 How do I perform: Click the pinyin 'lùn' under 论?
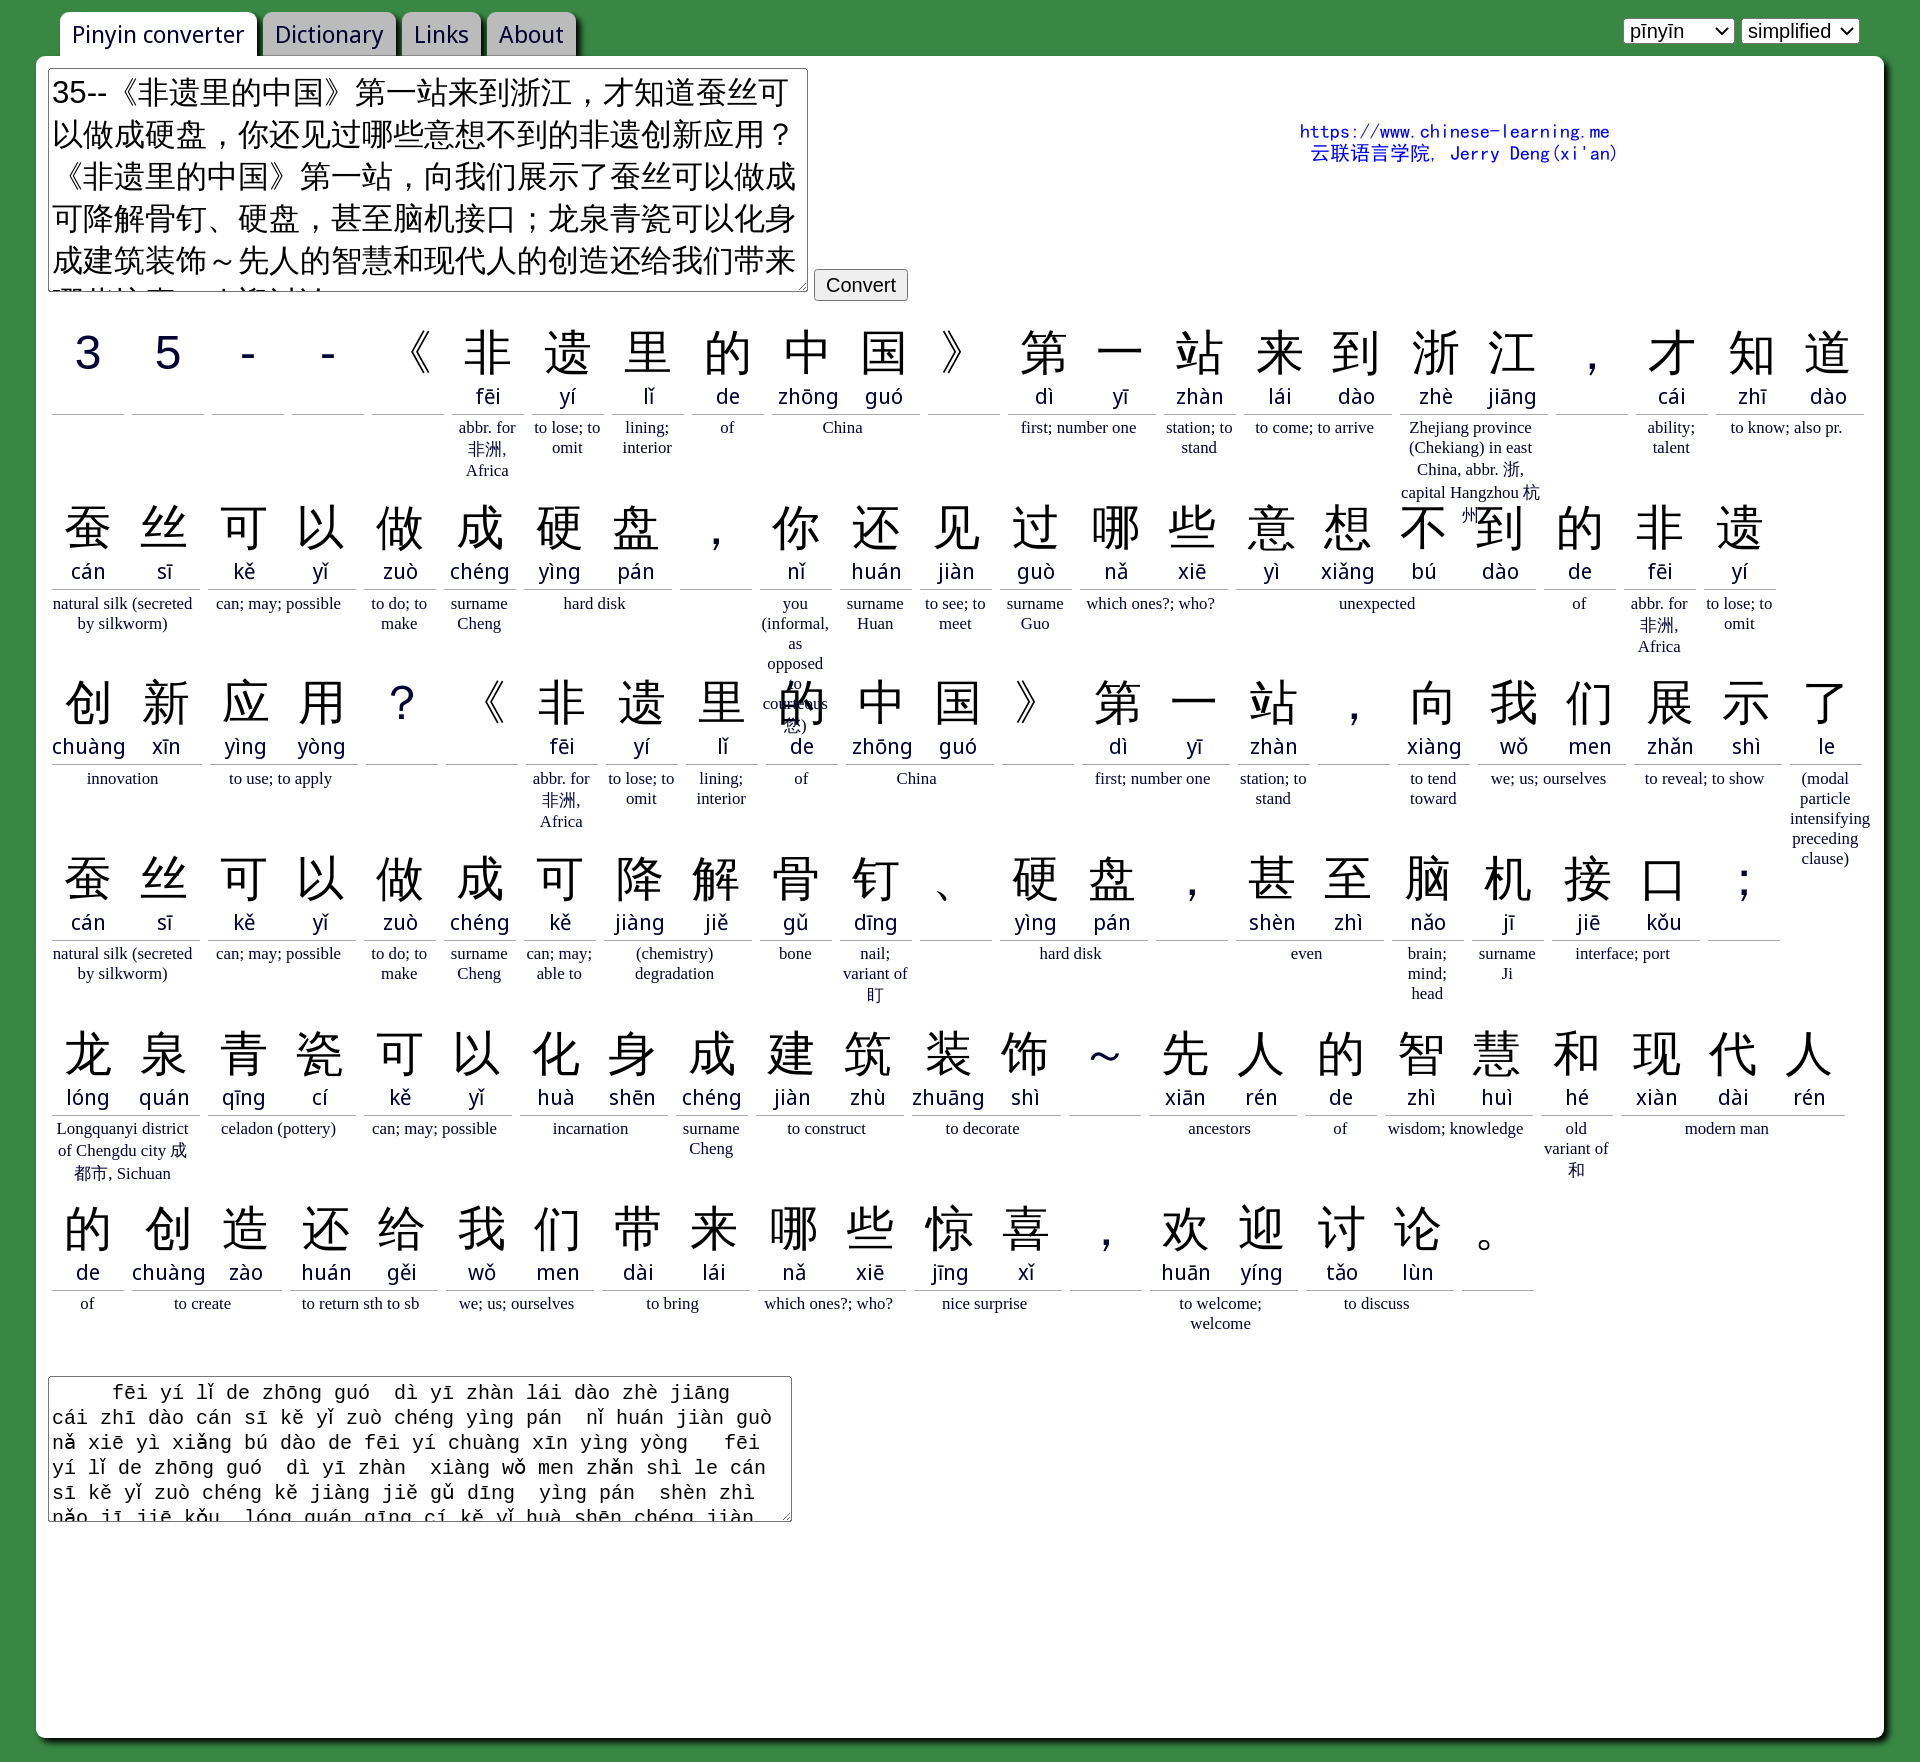pyautogui.click(x=1418, y=1272)
